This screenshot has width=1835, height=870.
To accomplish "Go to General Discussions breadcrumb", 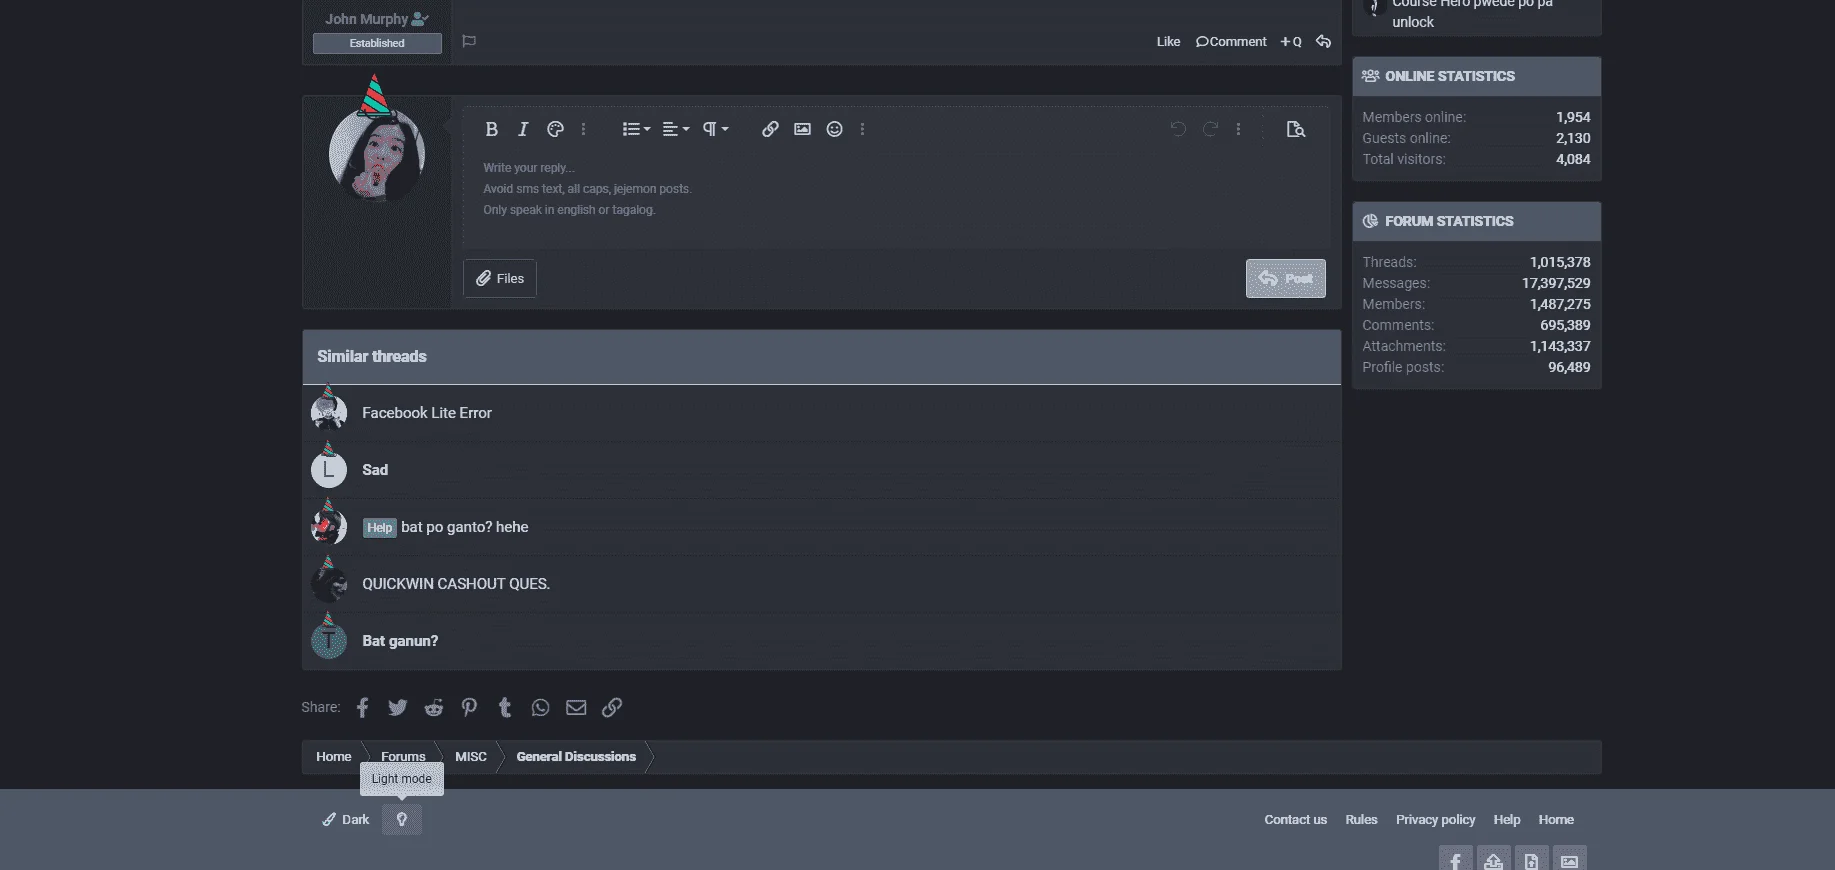I will (x=576, y=756).
